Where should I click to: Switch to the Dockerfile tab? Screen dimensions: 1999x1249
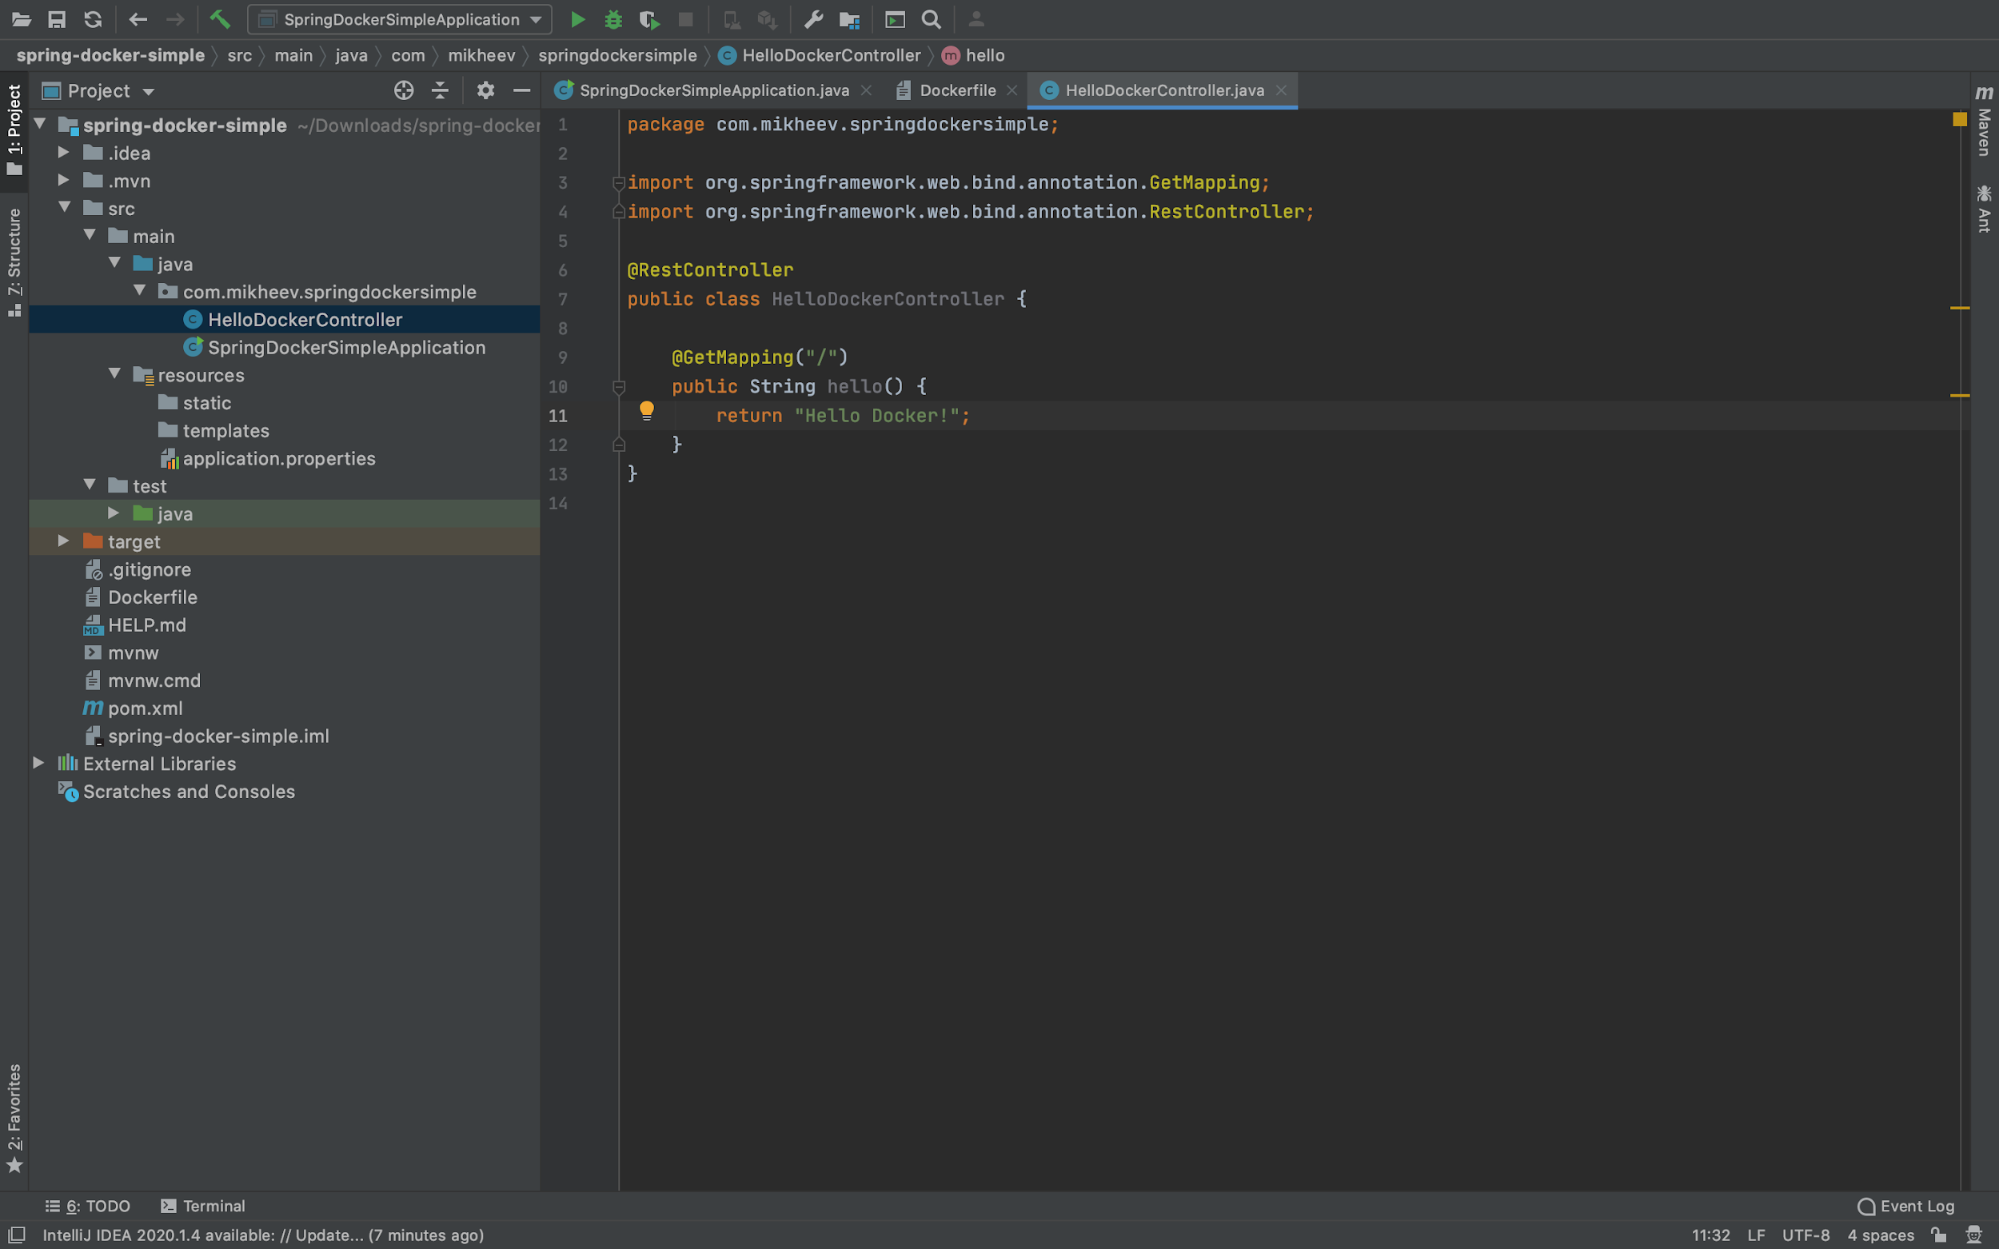956,91
